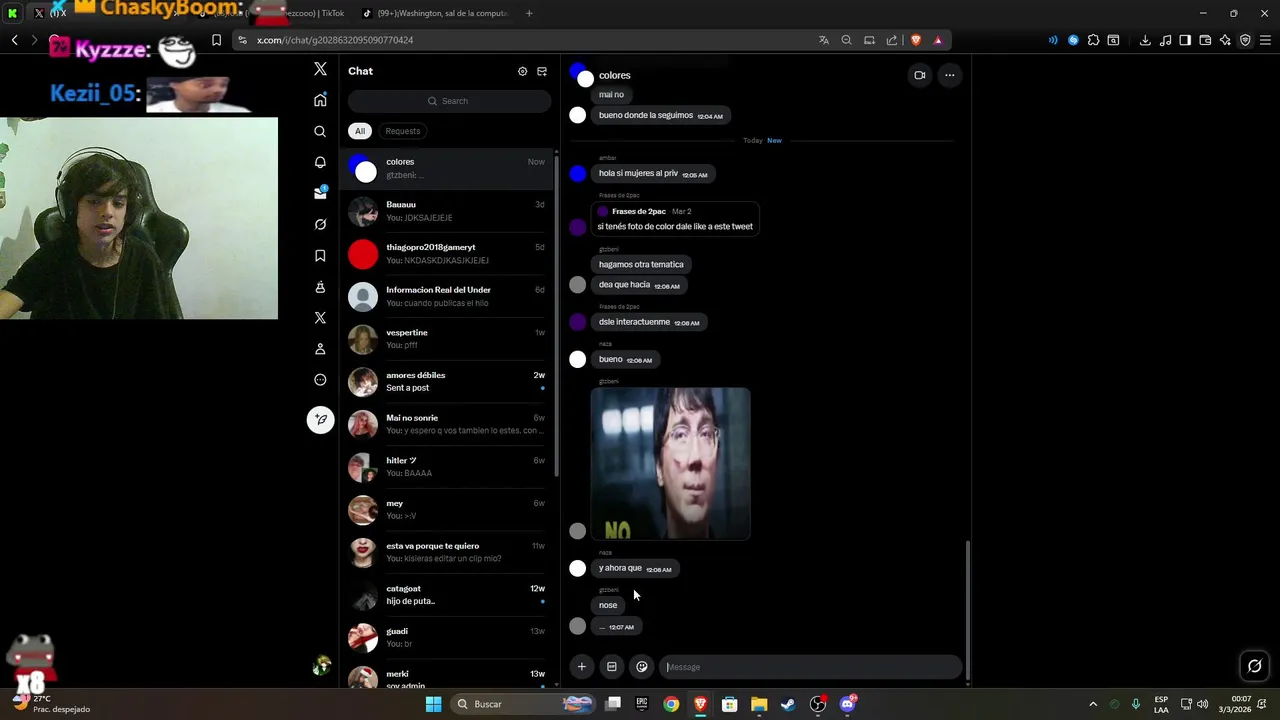Open the volume speaker tray icon
The height and width of the screenshot is (720, 1280).
coord(1202,704)
